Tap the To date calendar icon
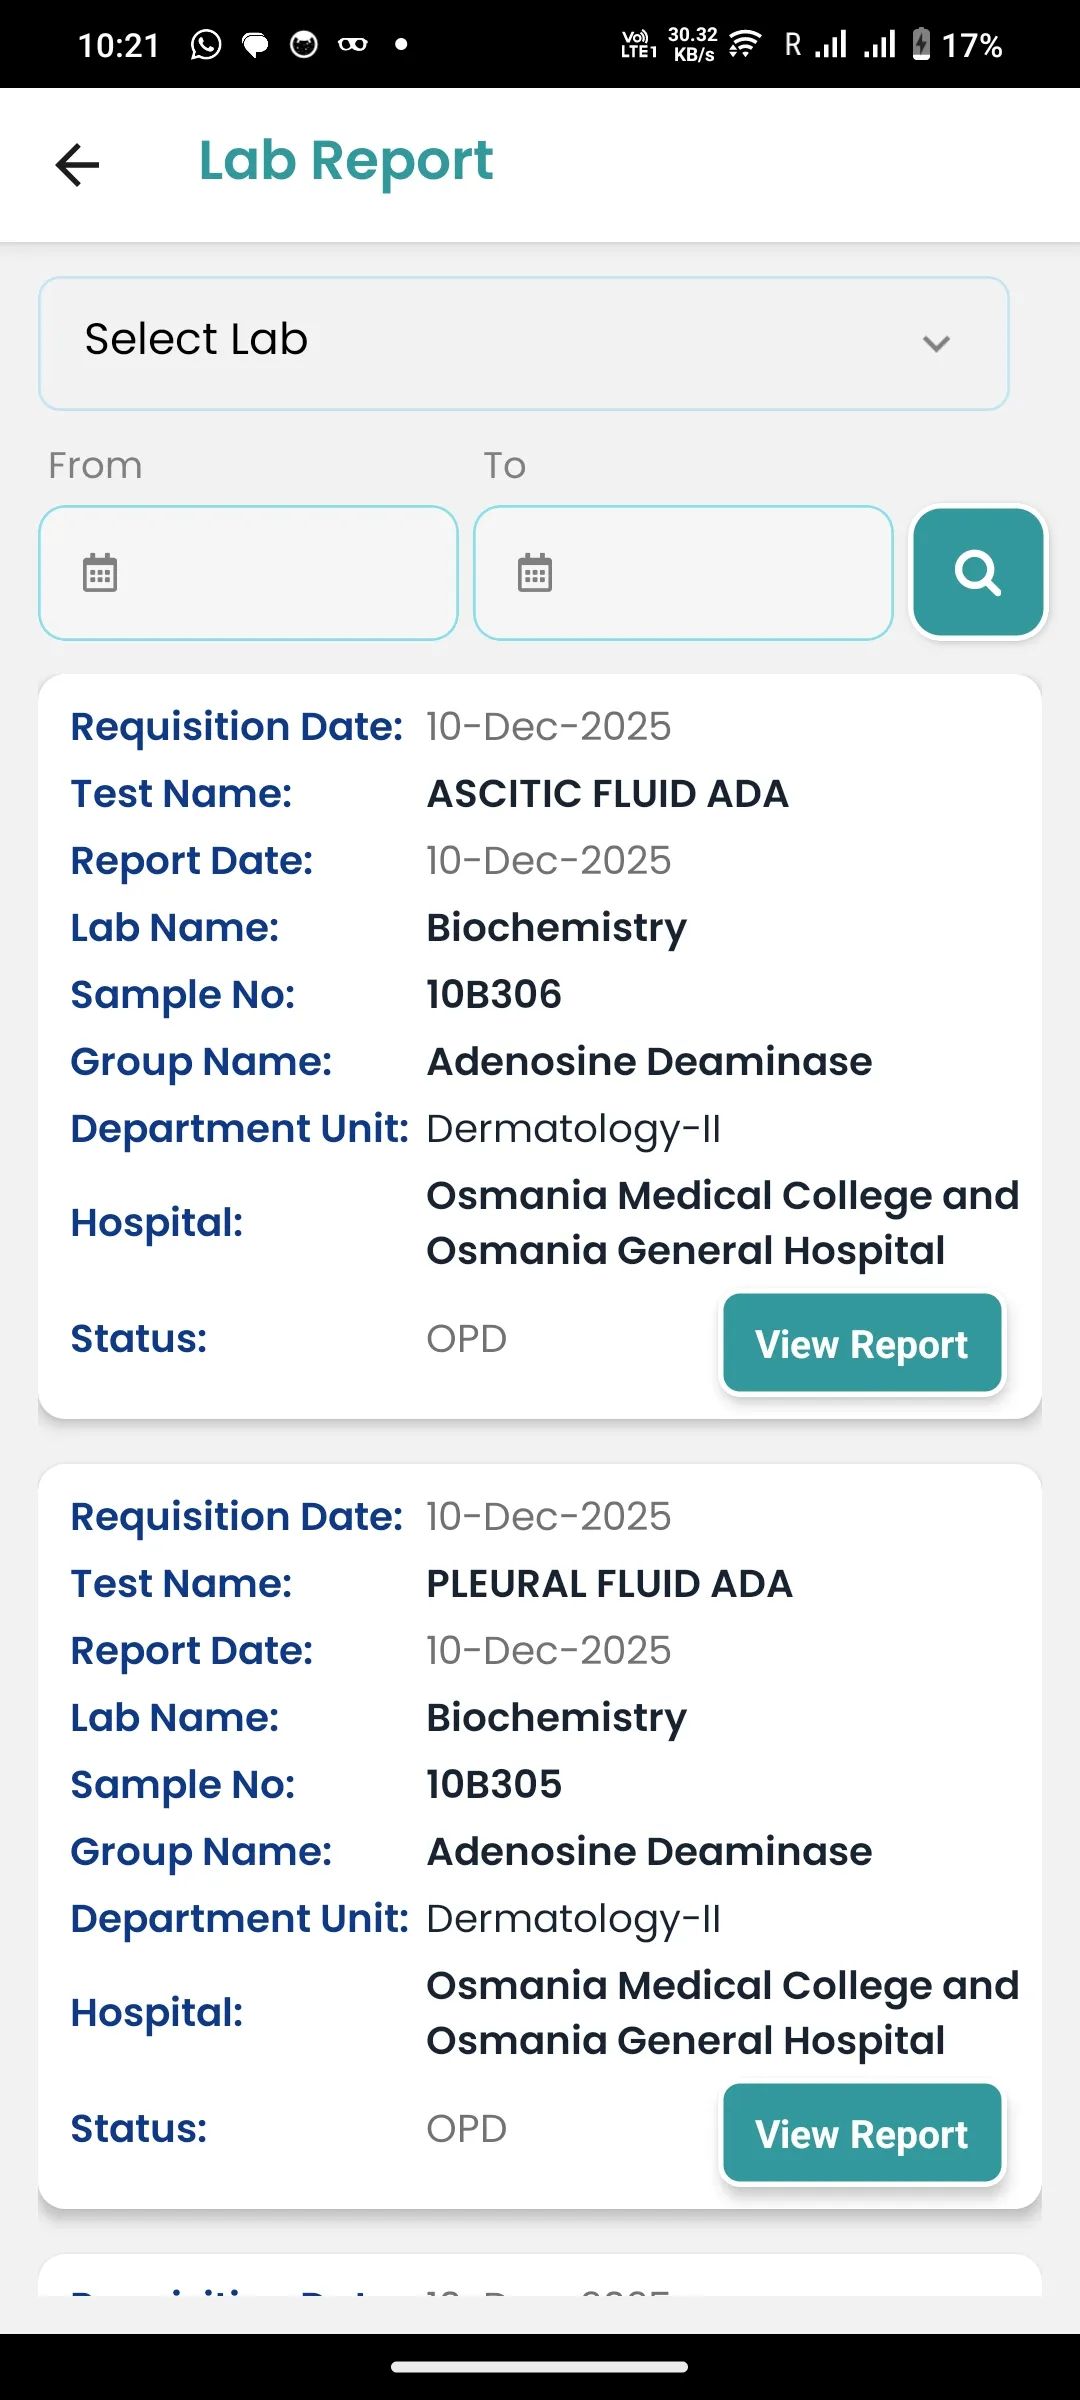Image resolution: width=1080 pixels, height=2400 pixels. 535,573
